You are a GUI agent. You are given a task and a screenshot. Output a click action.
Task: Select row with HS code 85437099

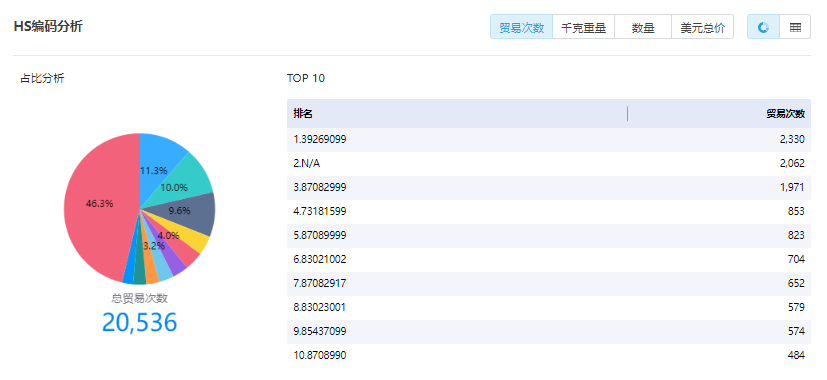pos(549,331)
